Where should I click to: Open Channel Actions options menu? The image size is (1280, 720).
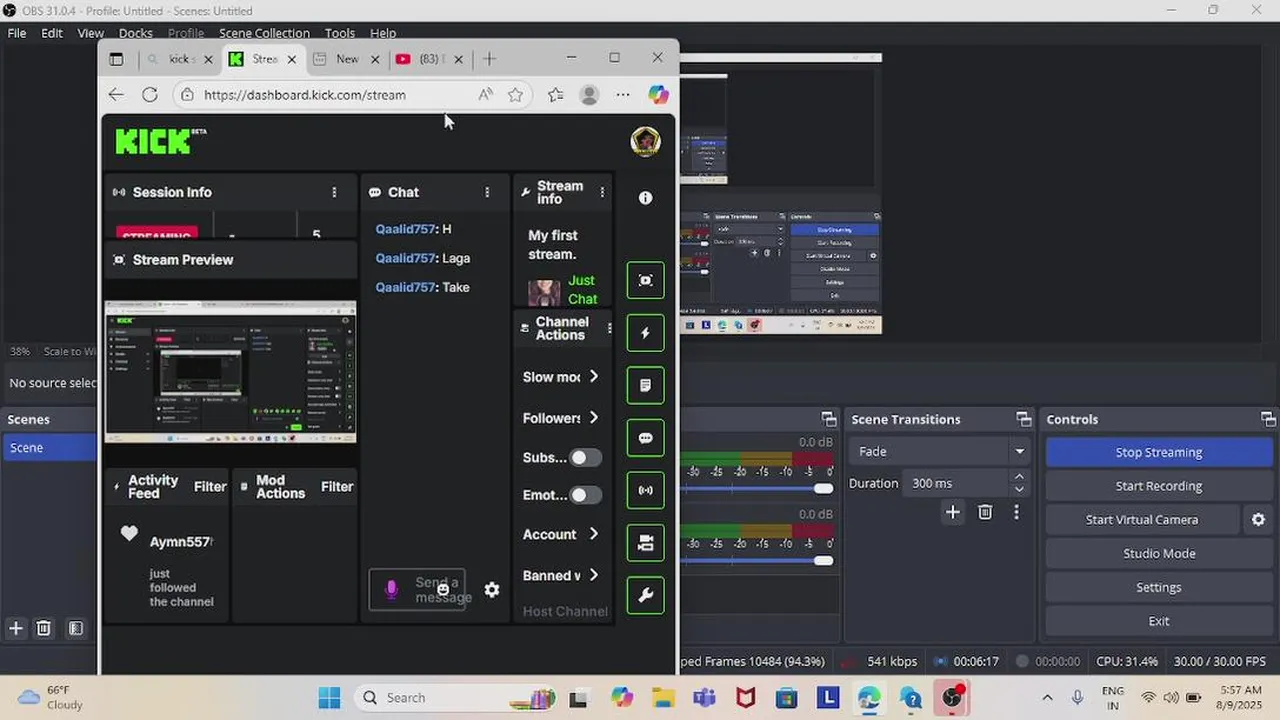(609, 328)
